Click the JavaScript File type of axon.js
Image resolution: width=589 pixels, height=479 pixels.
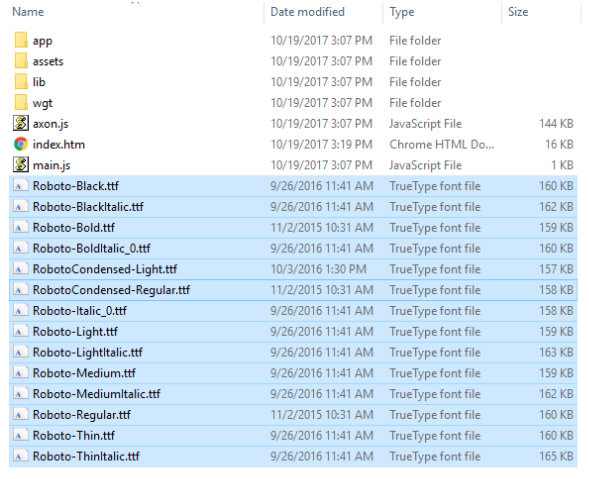pyautogui.click(x=426, y=124)
